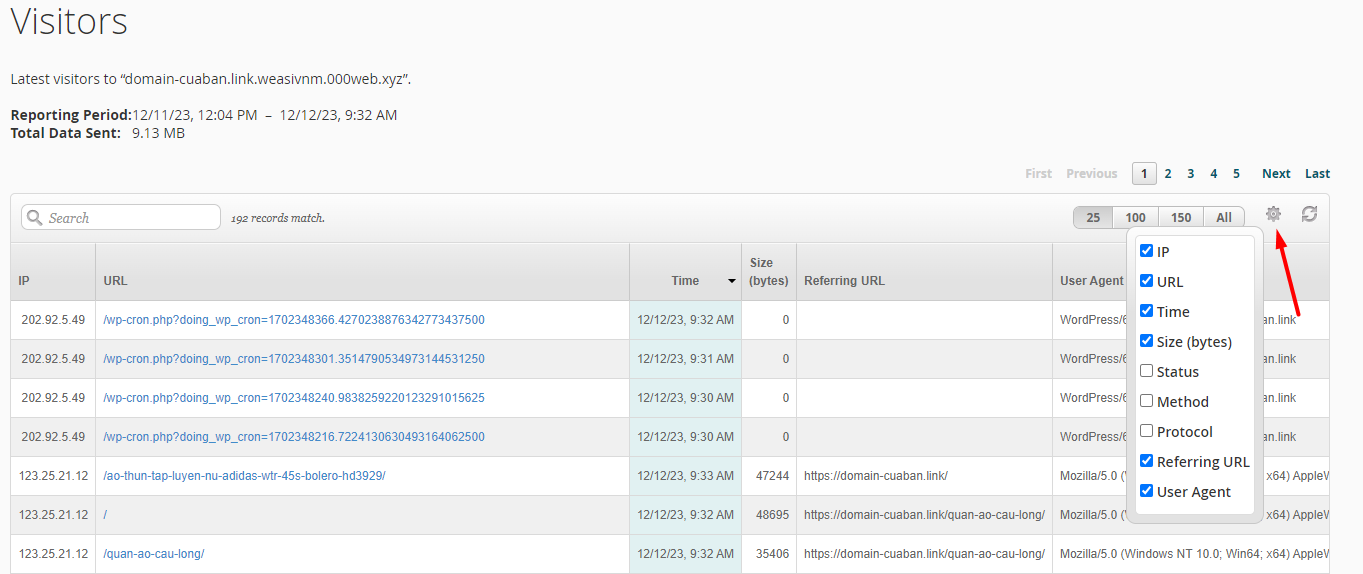Screen dimensions: 1363x574
Task: Go to page 4
Action: point(1214,174)
